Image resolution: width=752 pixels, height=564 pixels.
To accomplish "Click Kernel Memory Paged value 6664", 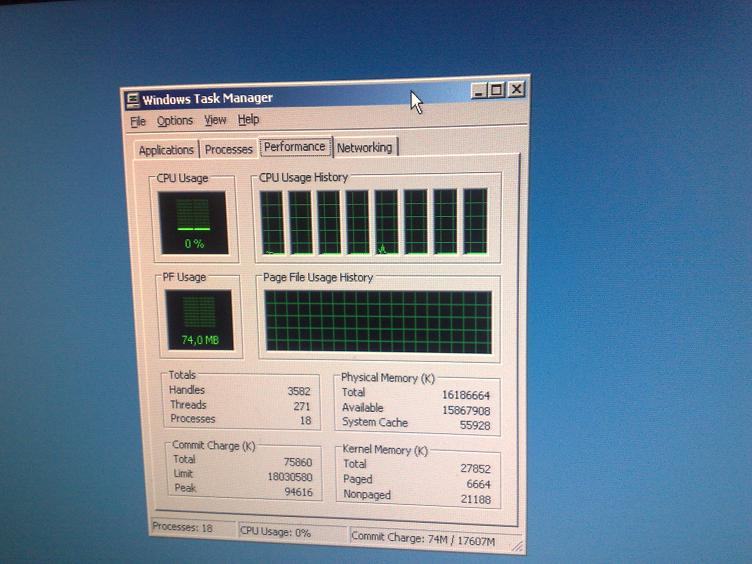I will coord(479,484).
